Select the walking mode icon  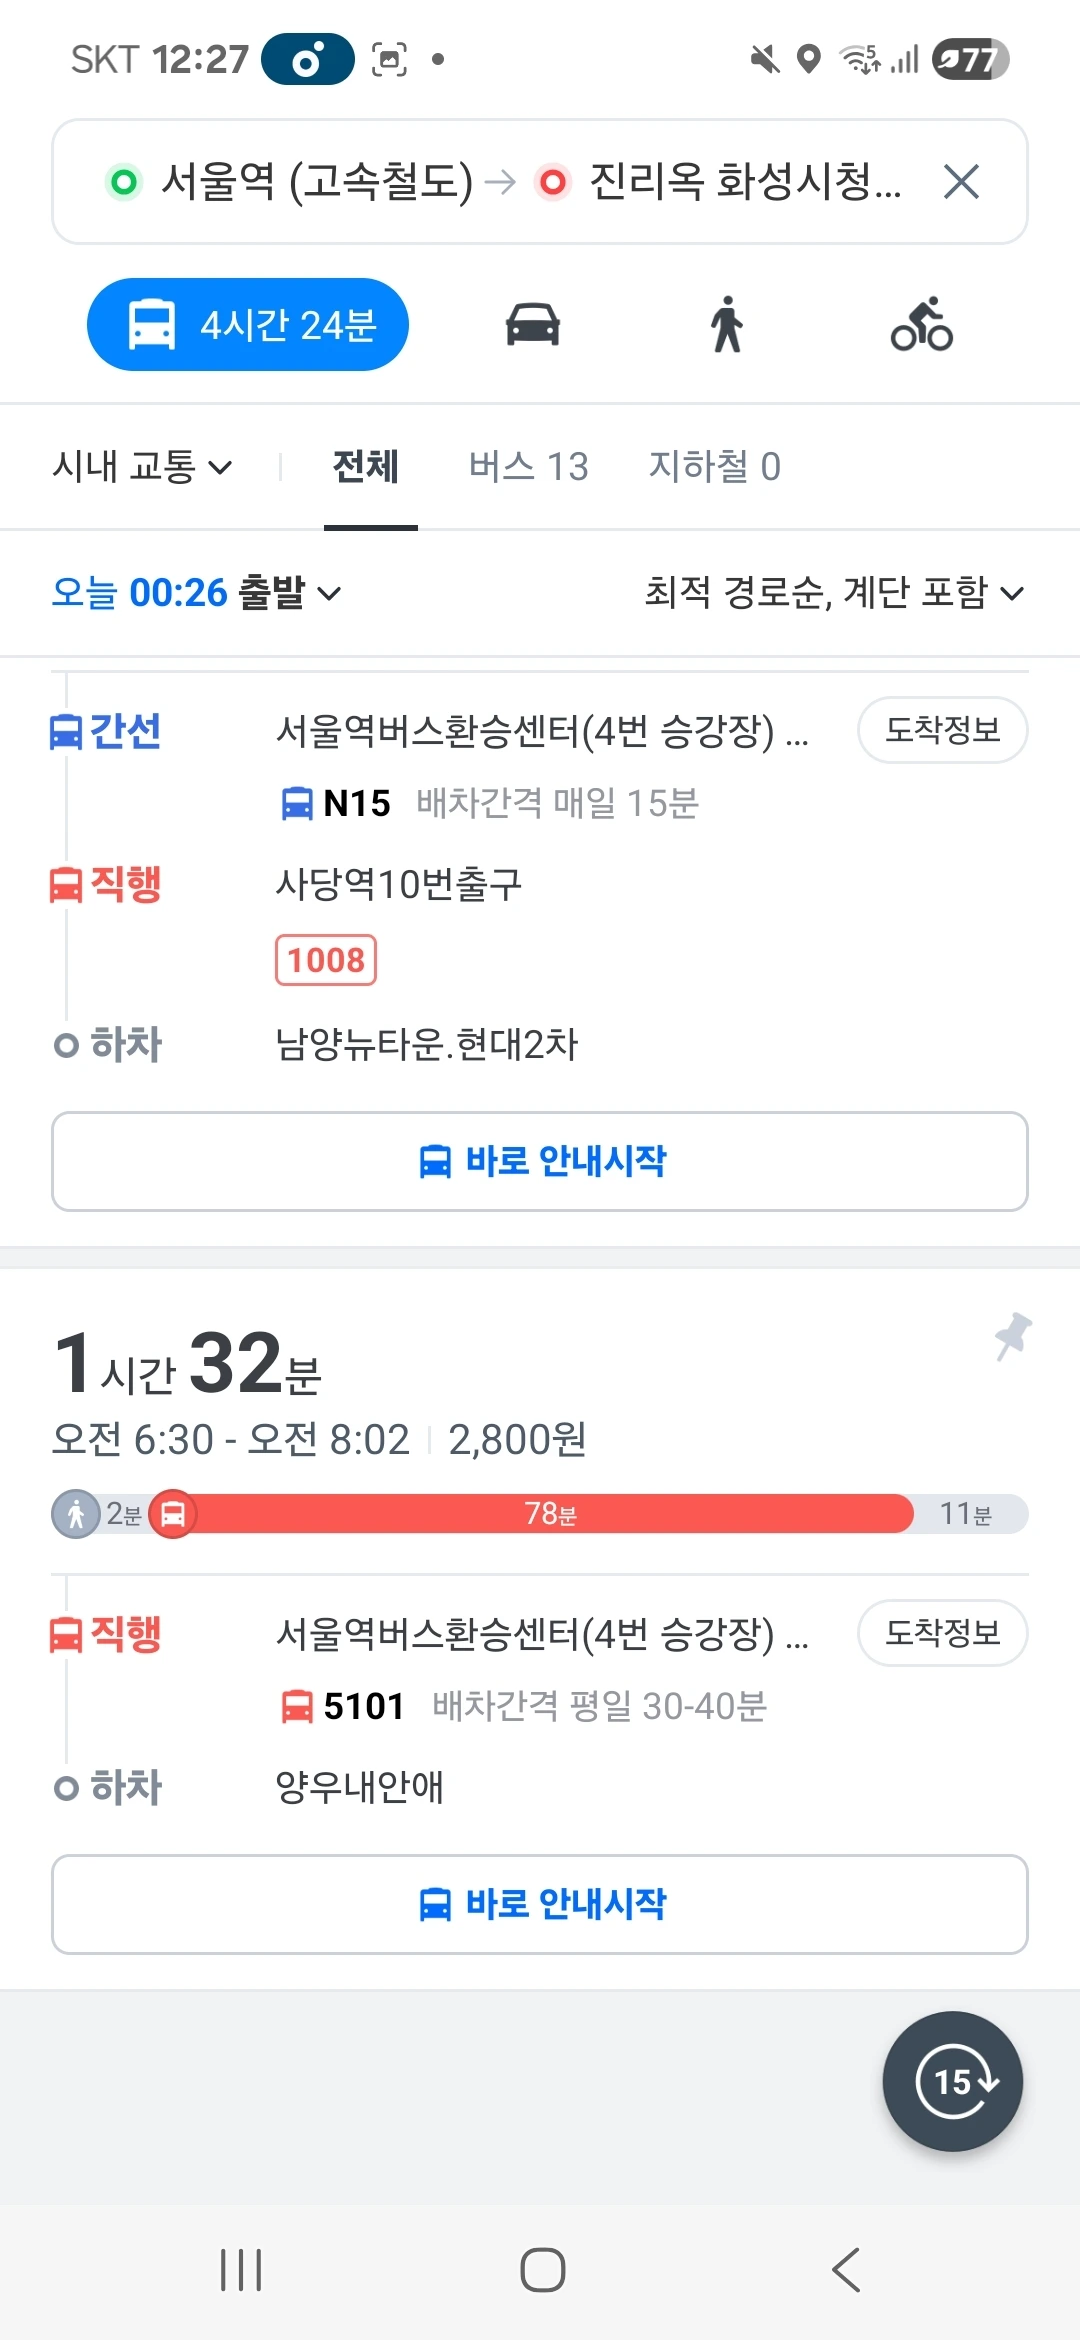tap(727, 325)
